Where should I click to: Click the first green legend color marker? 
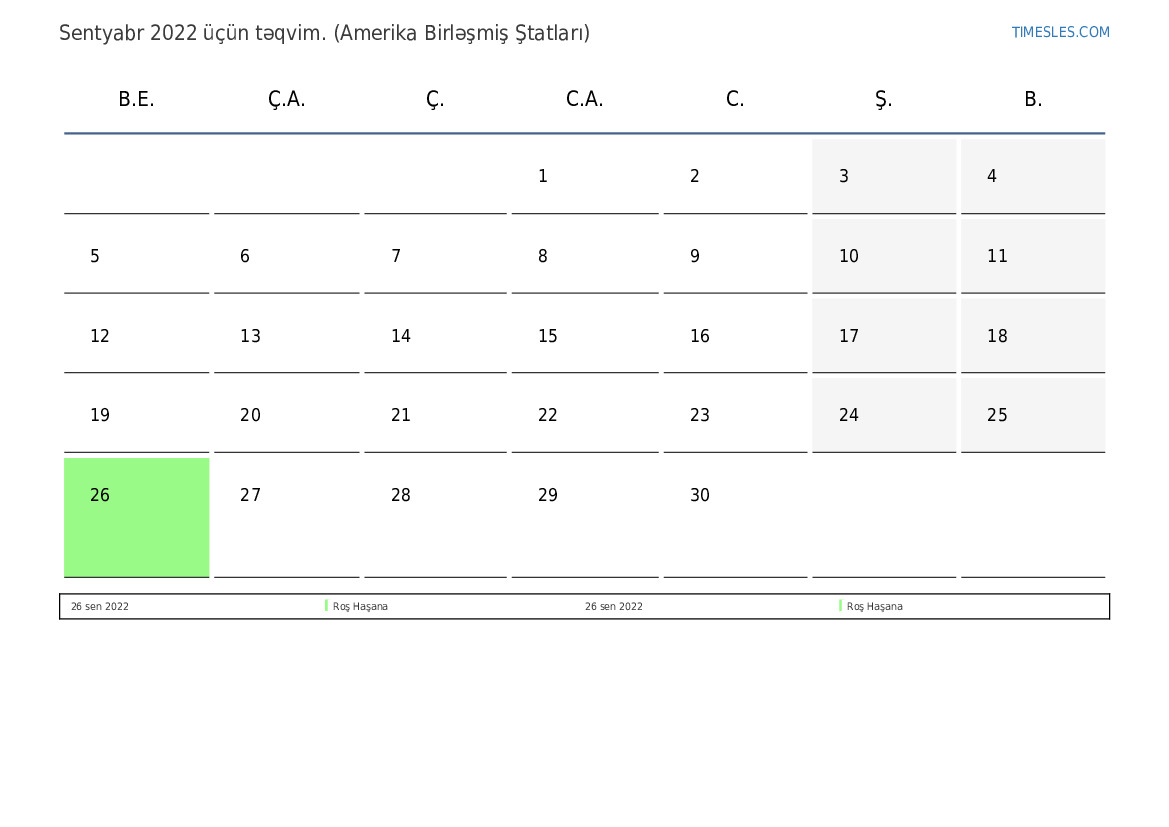(x=326, y=606)
